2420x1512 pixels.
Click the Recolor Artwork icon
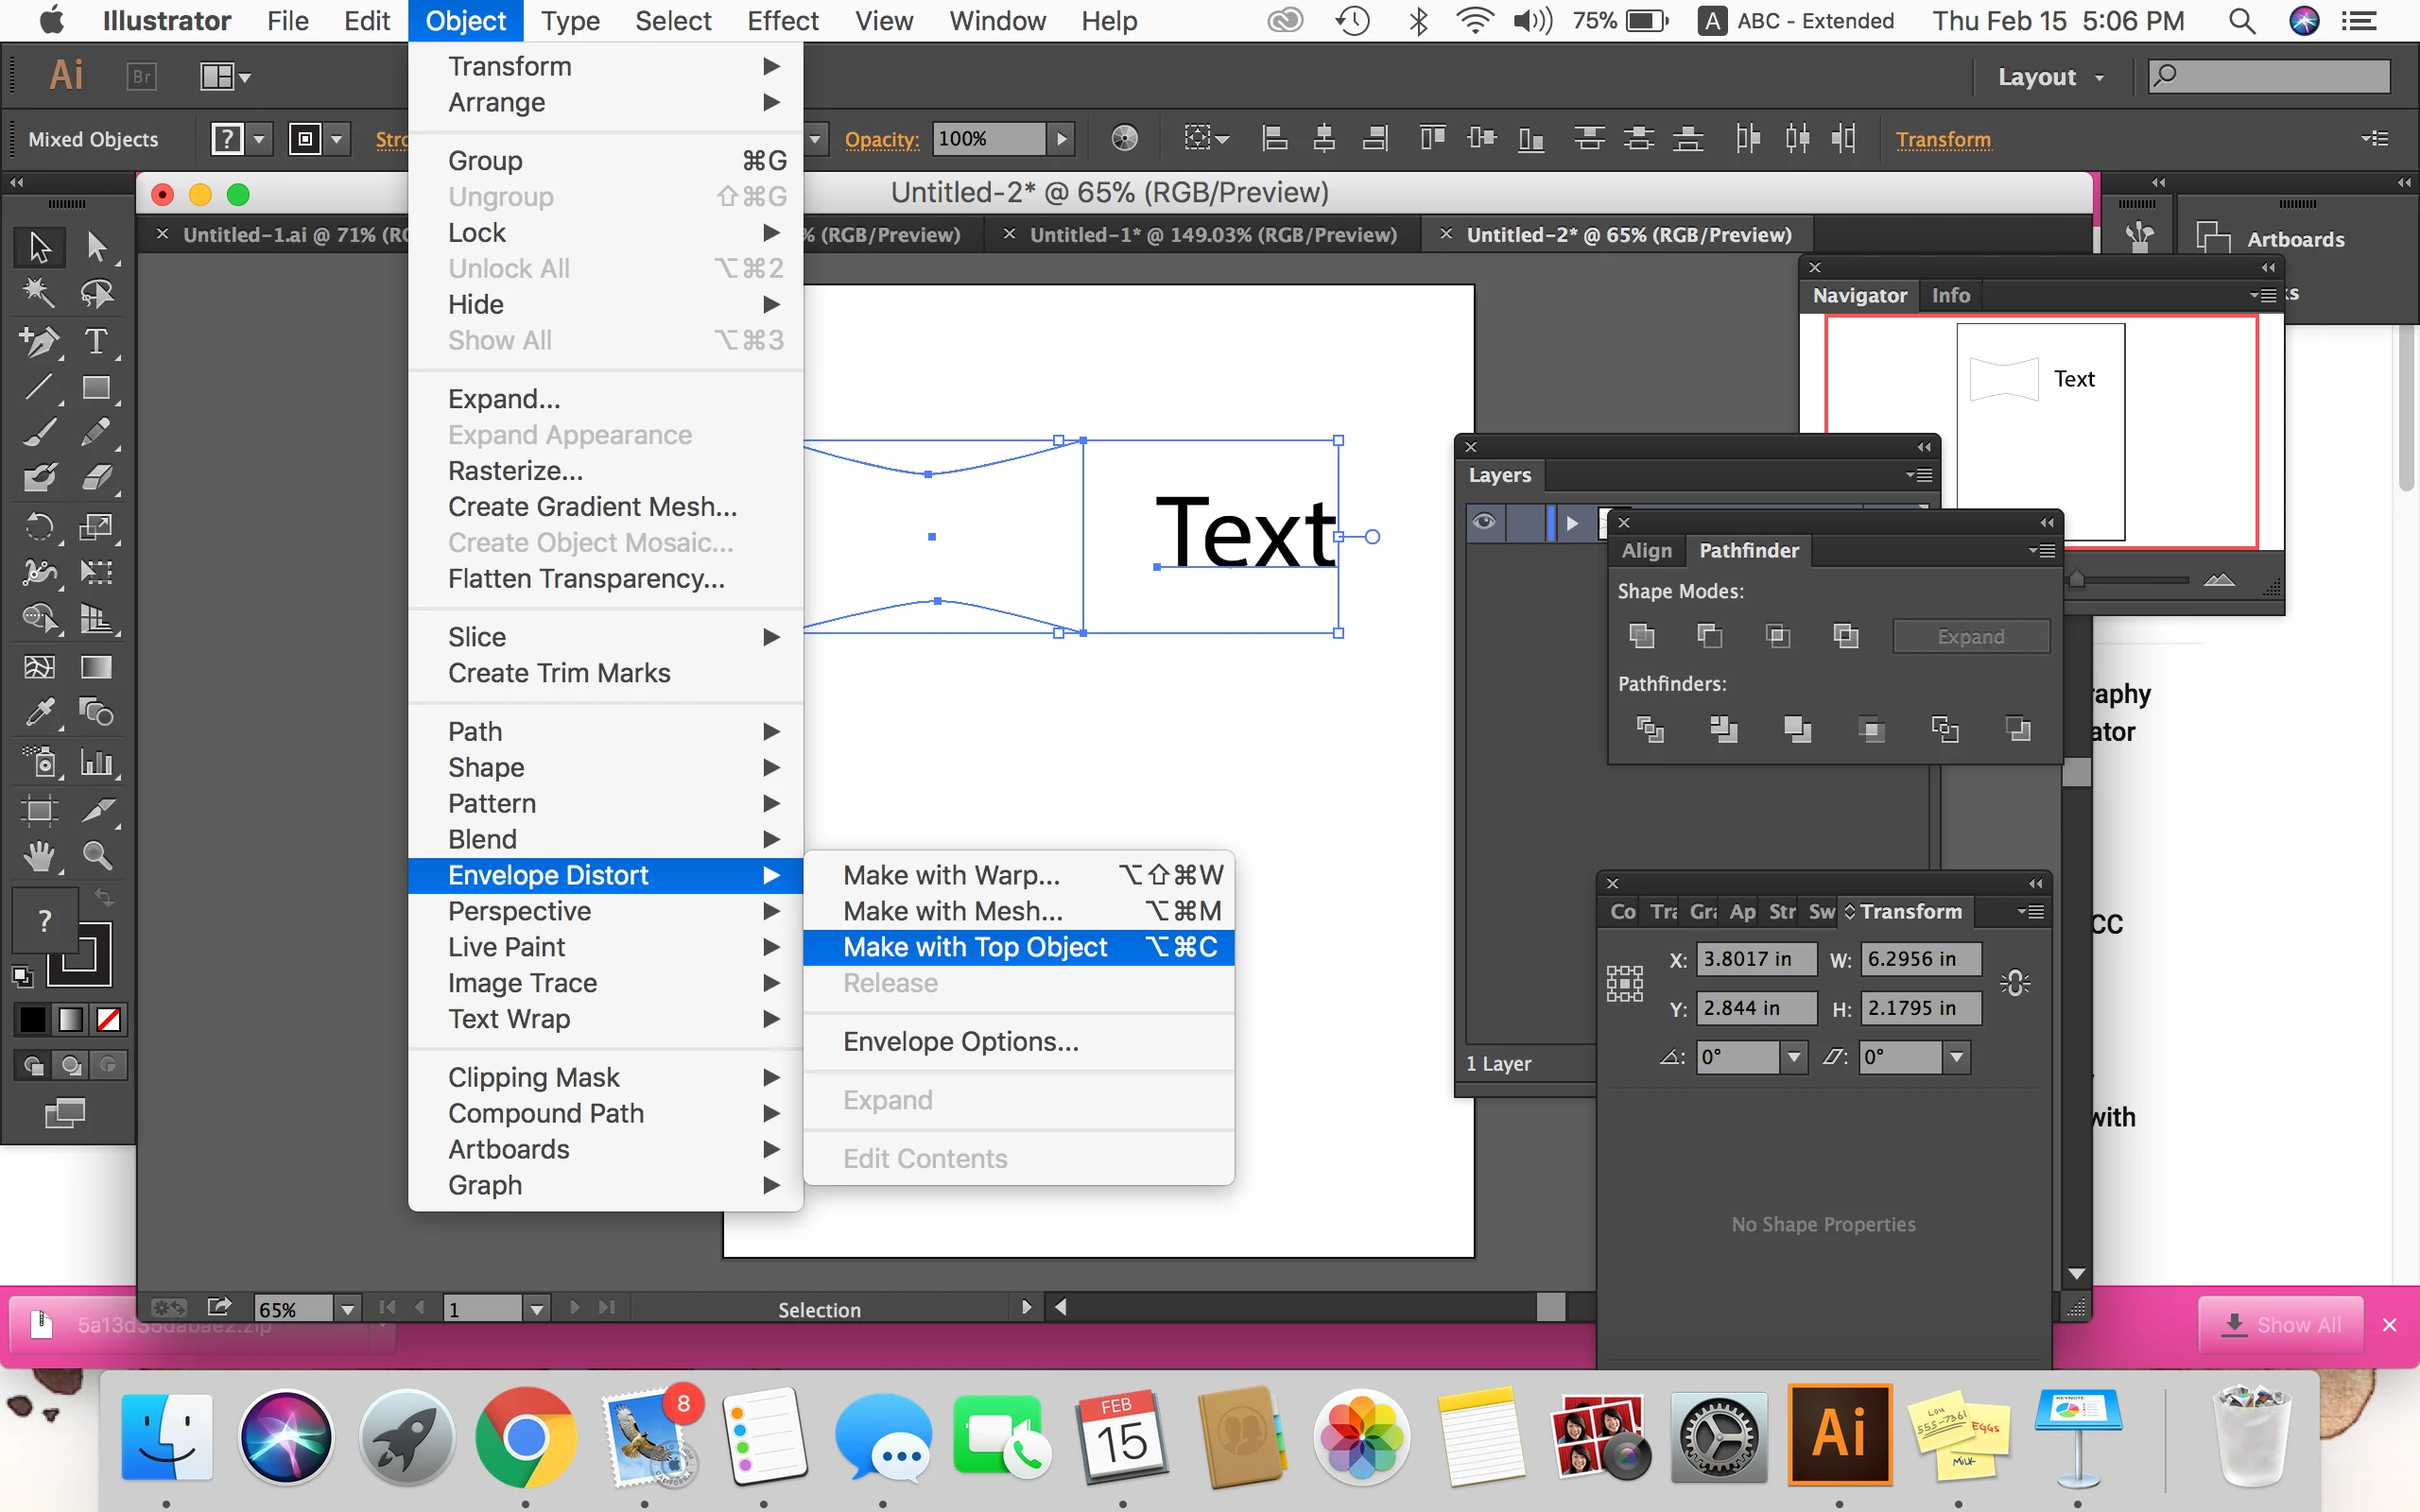point(1124,139)
